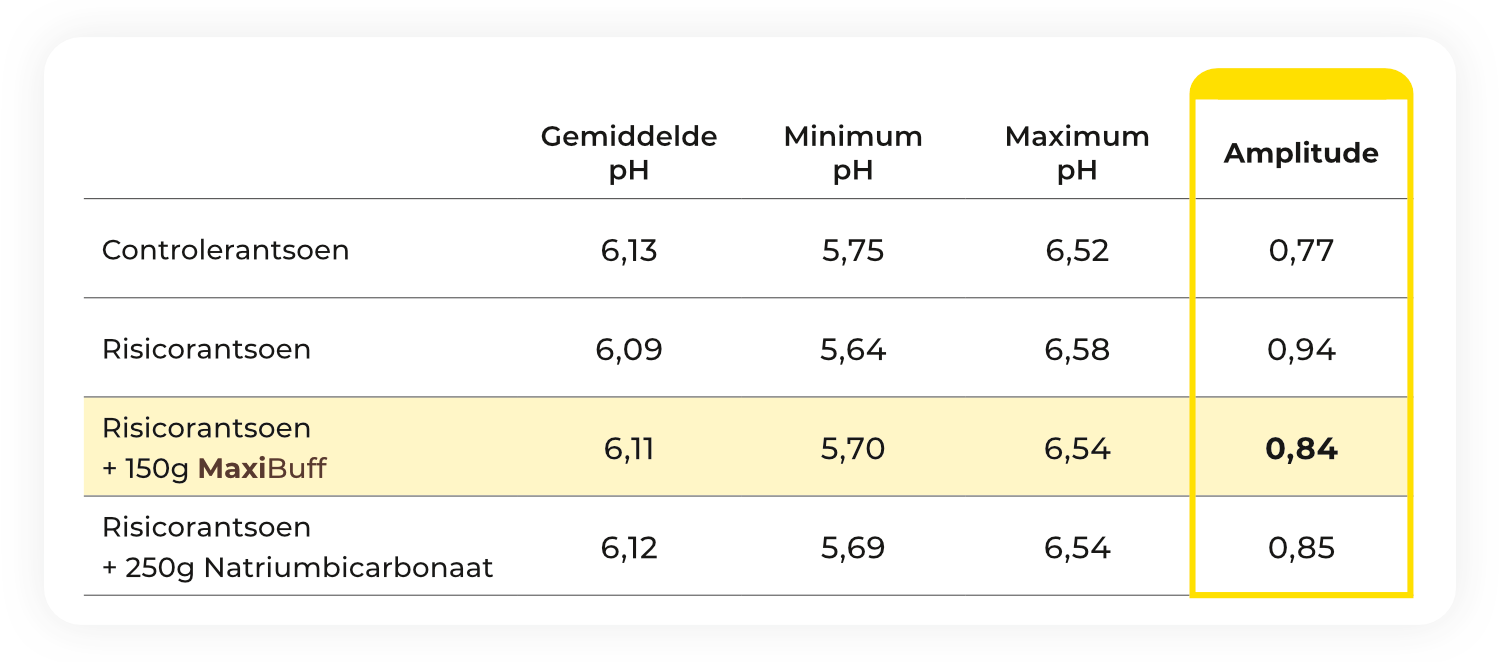Click the 6,09 average pH cell
This screenshot has width=1500, height=662.
tap(629, 350)
